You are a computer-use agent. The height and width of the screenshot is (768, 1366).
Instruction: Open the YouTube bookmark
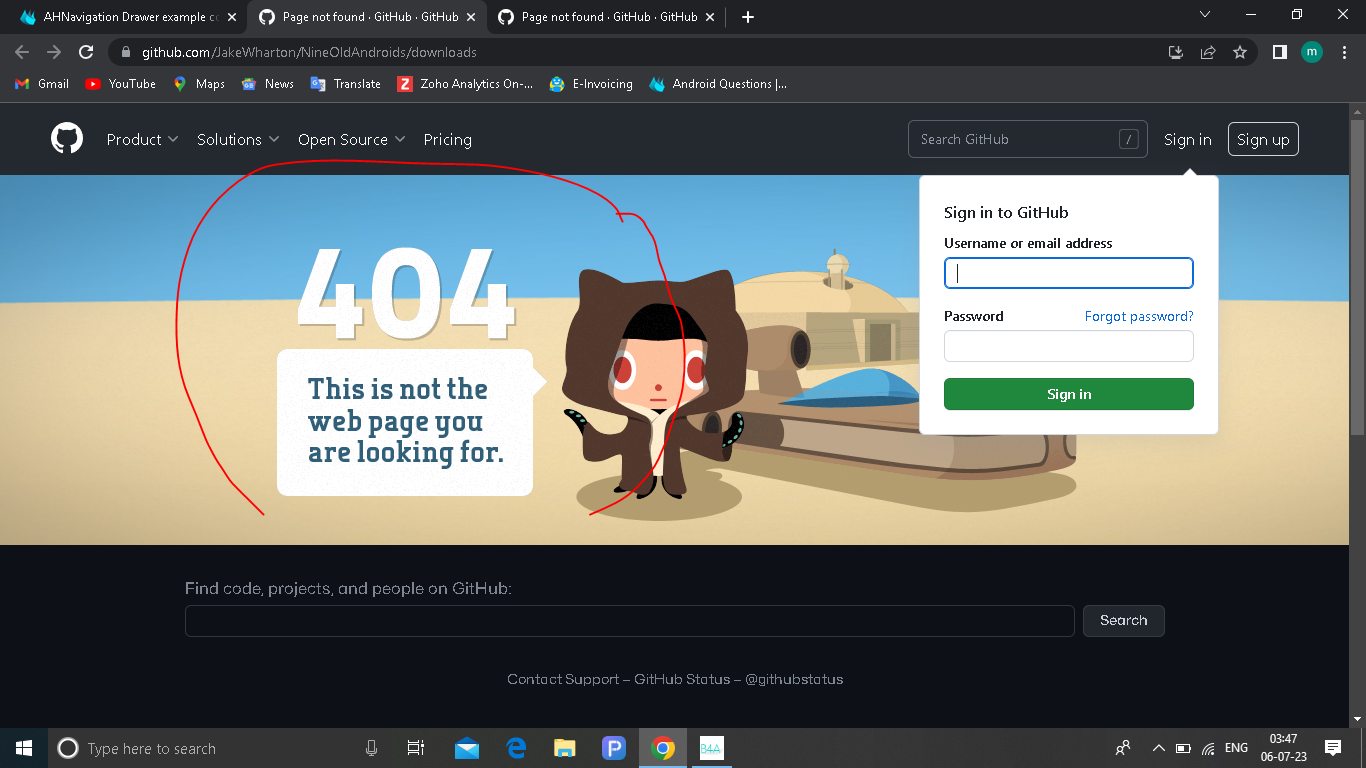(x=121, y=84)
